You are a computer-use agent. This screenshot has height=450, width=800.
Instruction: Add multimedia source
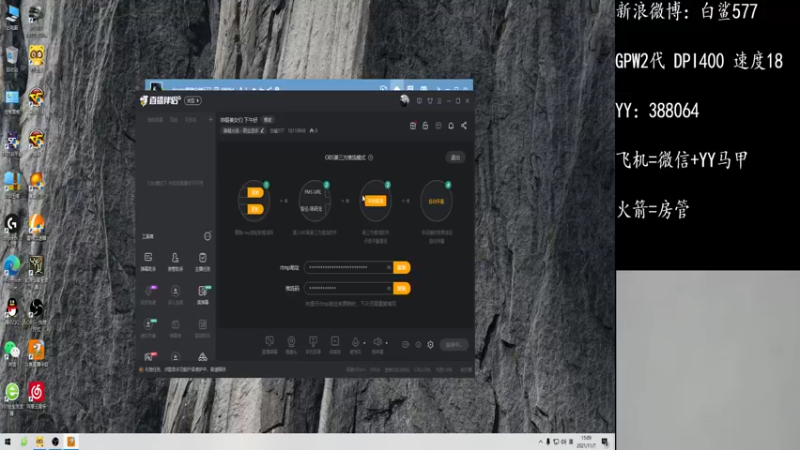point(335,344)
